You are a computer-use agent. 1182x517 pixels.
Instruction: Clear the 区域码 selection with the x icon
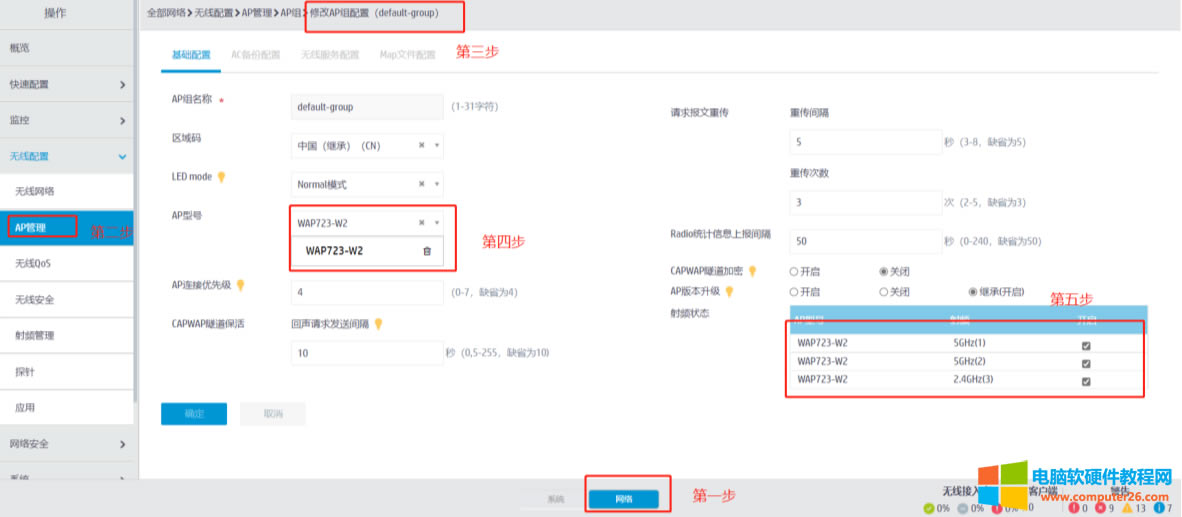click(x=422, y=145)
